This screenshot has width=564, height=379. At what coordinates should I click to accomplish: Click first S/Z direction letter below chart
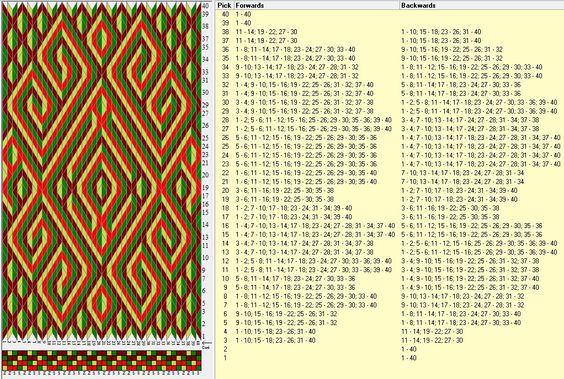(x=4, y=373)
